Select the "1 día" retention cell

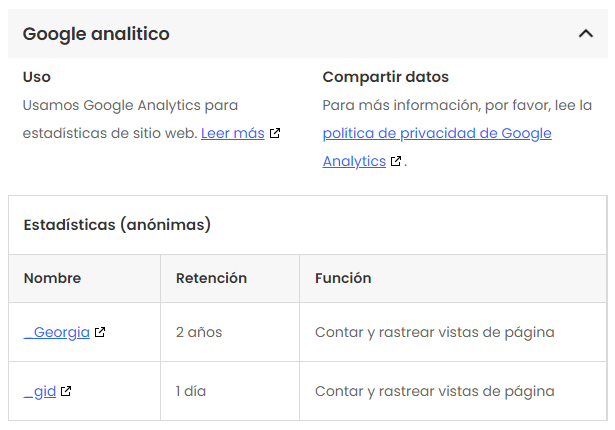pos(191,391)
